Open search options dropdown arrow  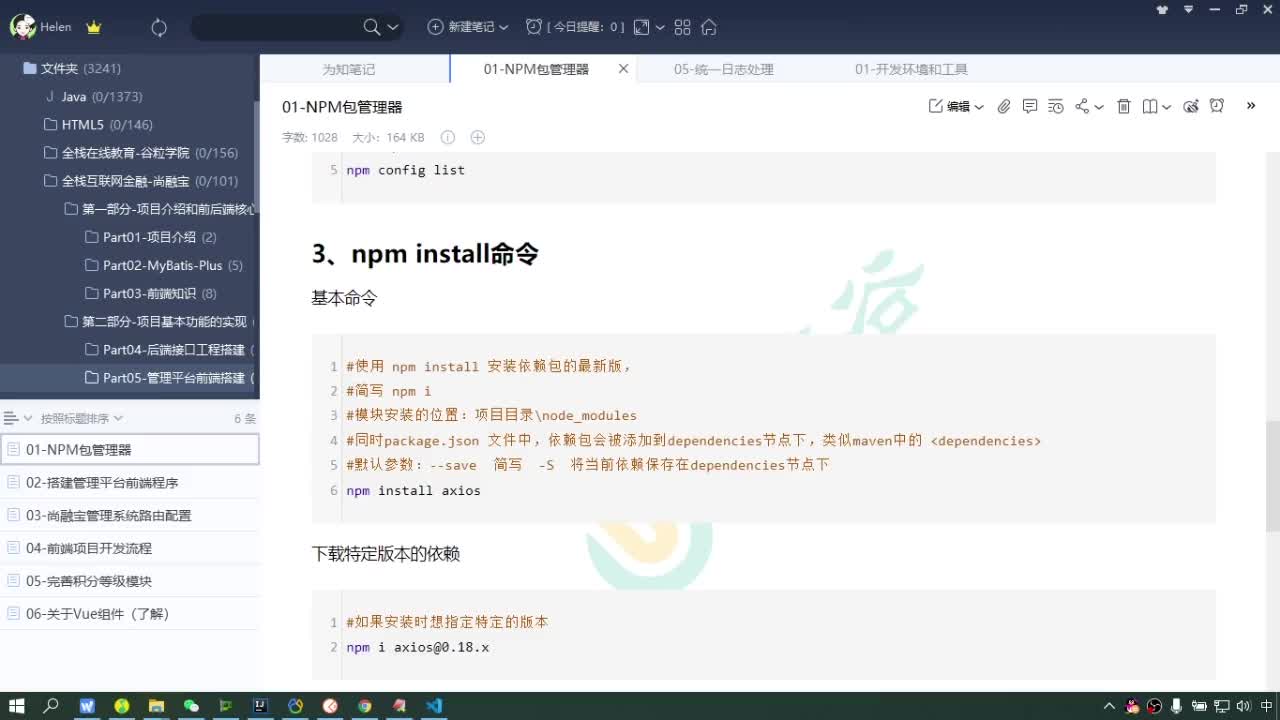[x=393, y=27]
